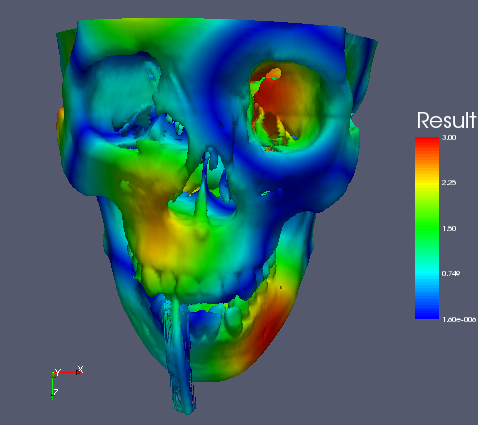Click the 1.50 legend tick label
Viewport: 478px width, 425px height.
(449, 229)
